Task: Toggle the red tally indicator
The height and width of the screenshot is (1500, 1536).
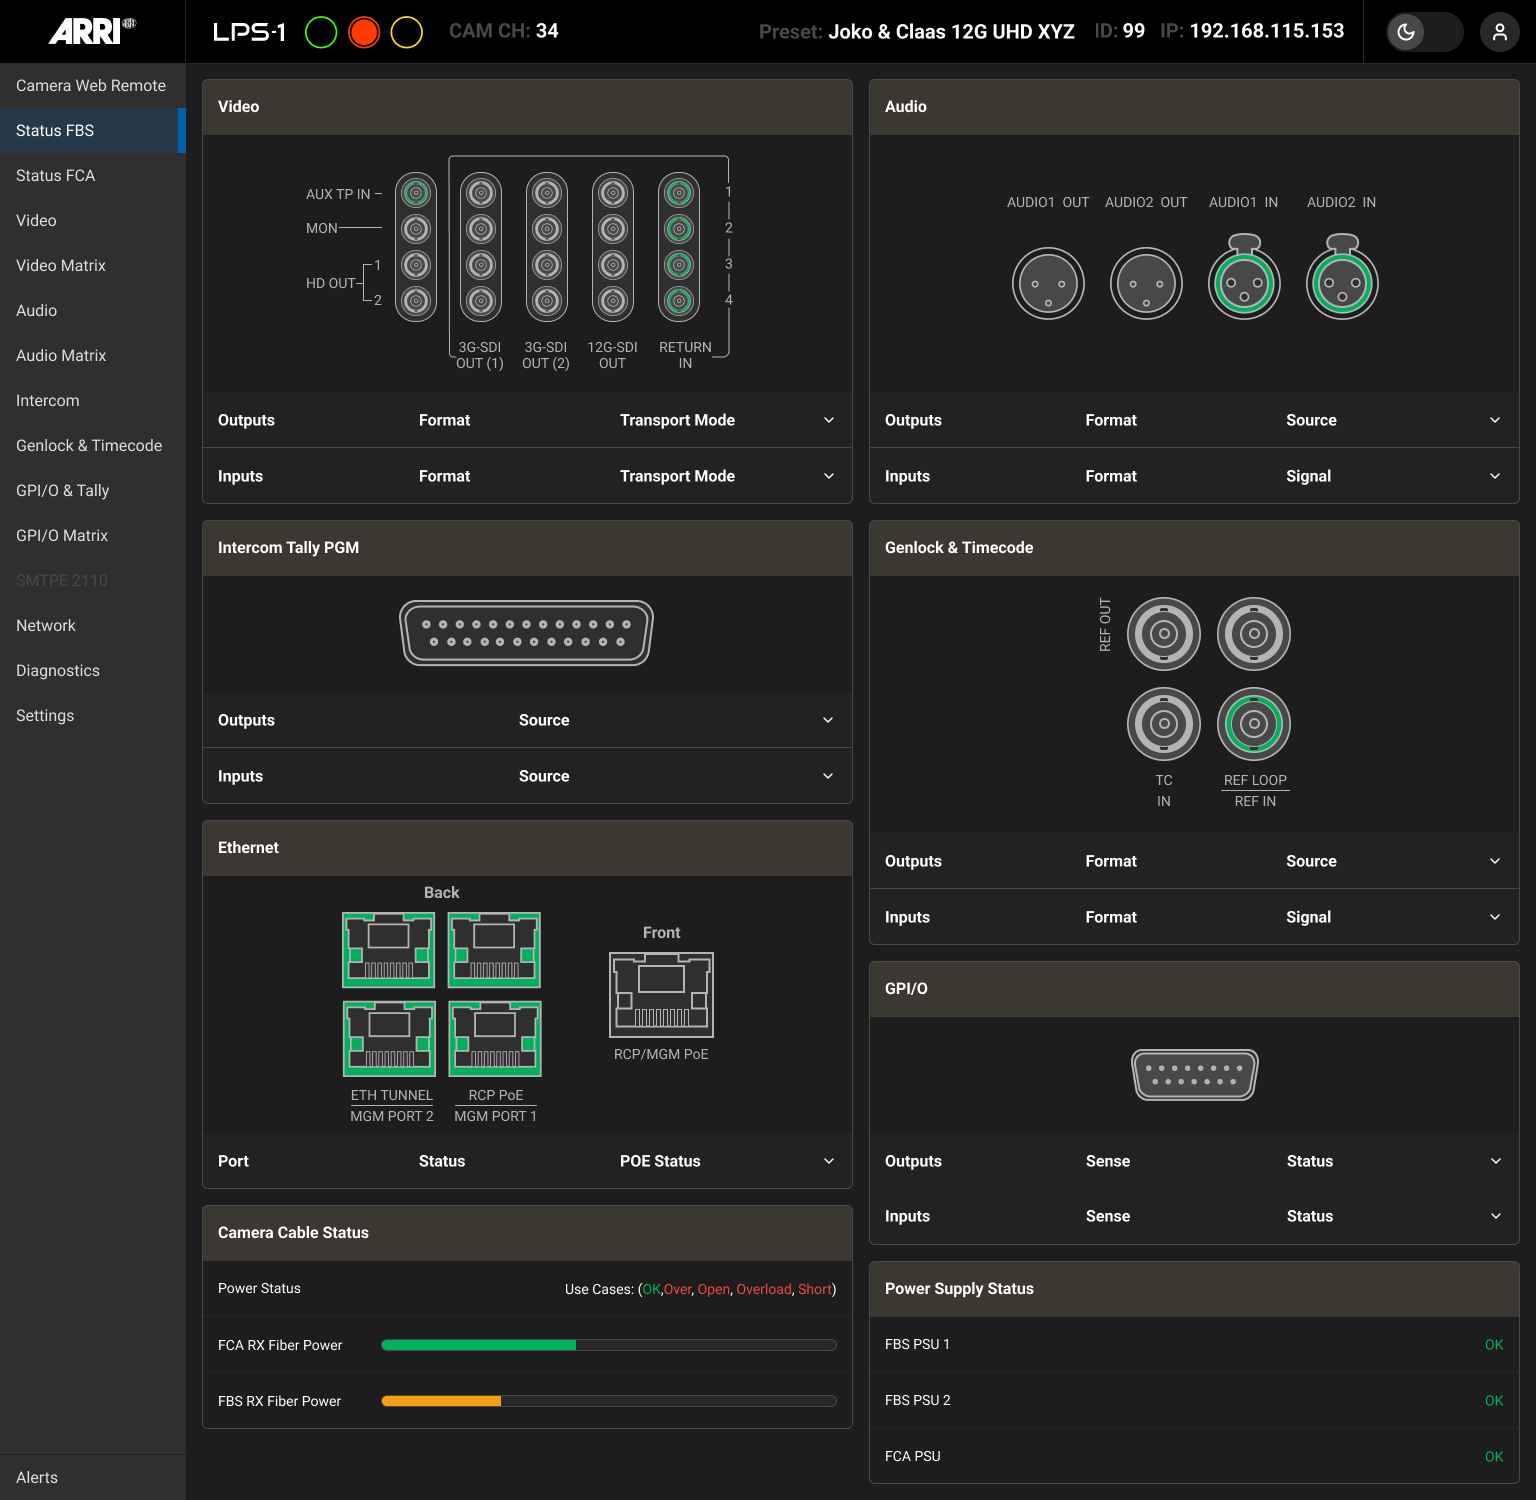Action: coord(364,32)
